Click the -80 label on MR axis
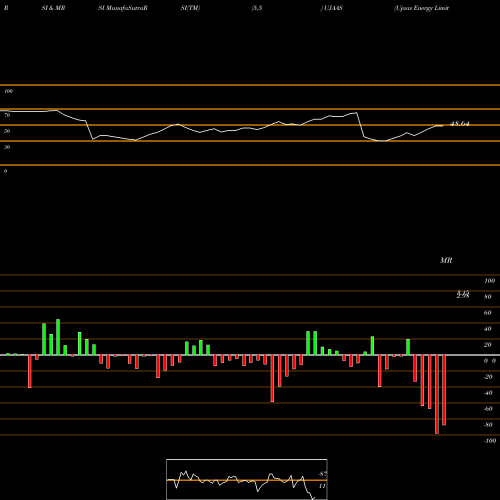 coord(488,425)
